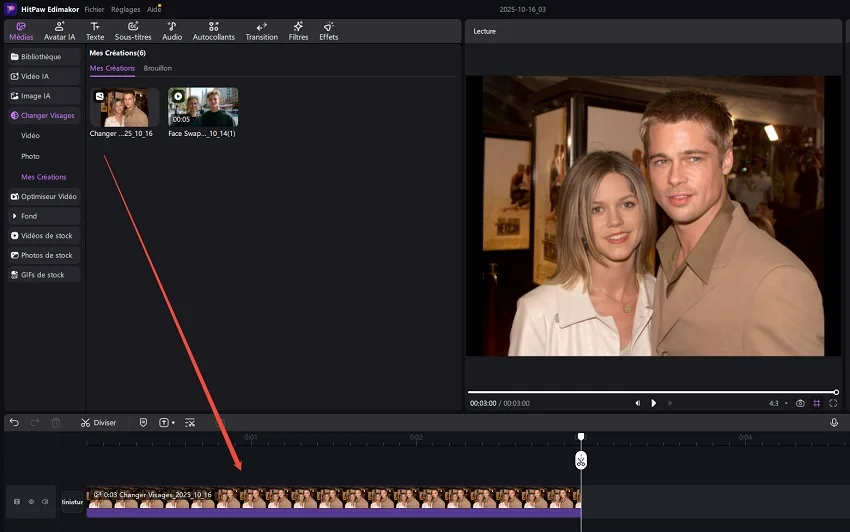Image resolution: width=850 pixels, height=532 pixels.
Task: Undo the last action in timeline
Action: click(x=14, y=423)
